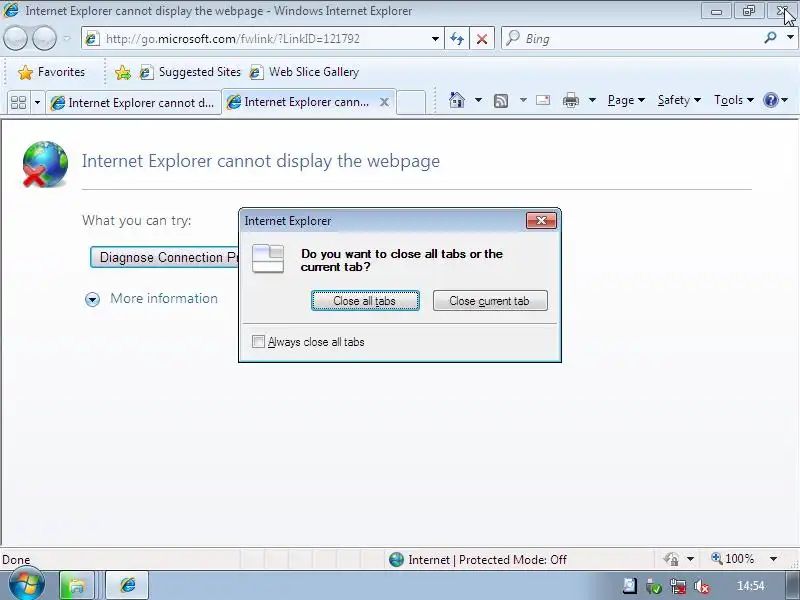Open the Feeds dropdown arrow
Image resolution: width=800 pixels, height=600 pixels.
coord(523,100)
